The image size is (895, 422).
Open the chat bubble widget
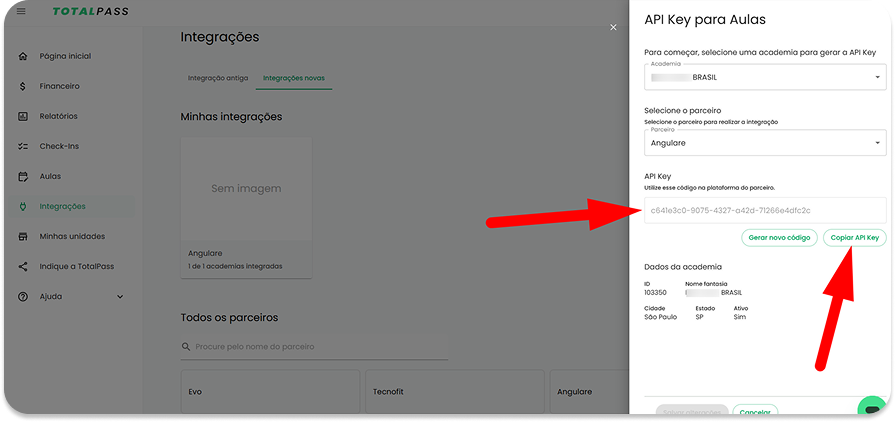coord(872,409)
